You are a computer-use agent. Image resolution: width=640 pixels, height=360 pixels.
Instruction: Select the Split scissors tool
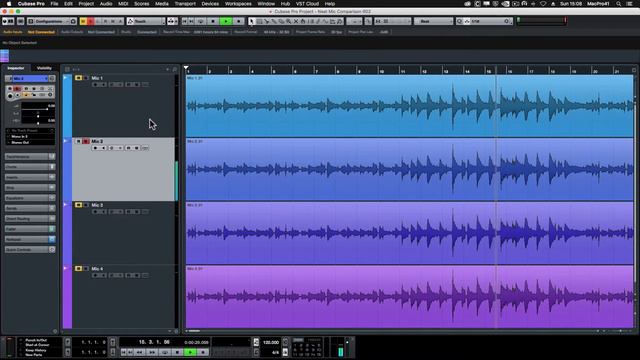click(266, 21)
